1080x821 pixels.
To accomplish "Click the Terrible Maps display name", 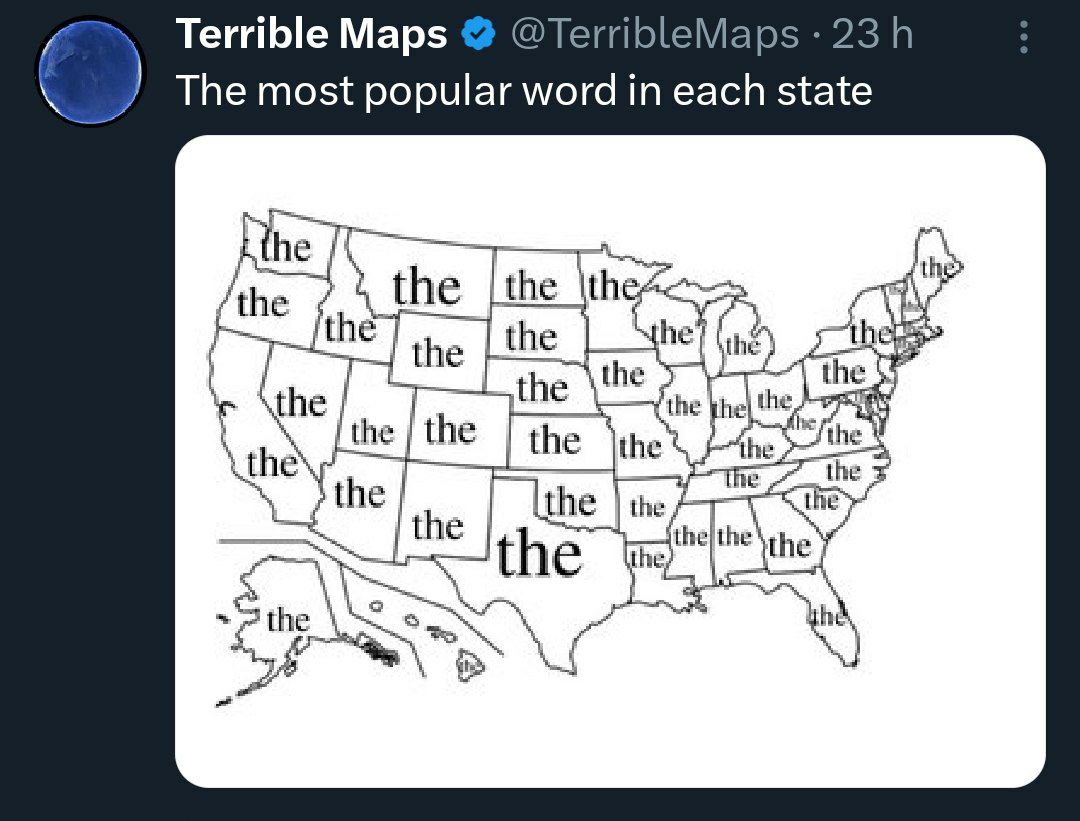I will pos(311,36).
